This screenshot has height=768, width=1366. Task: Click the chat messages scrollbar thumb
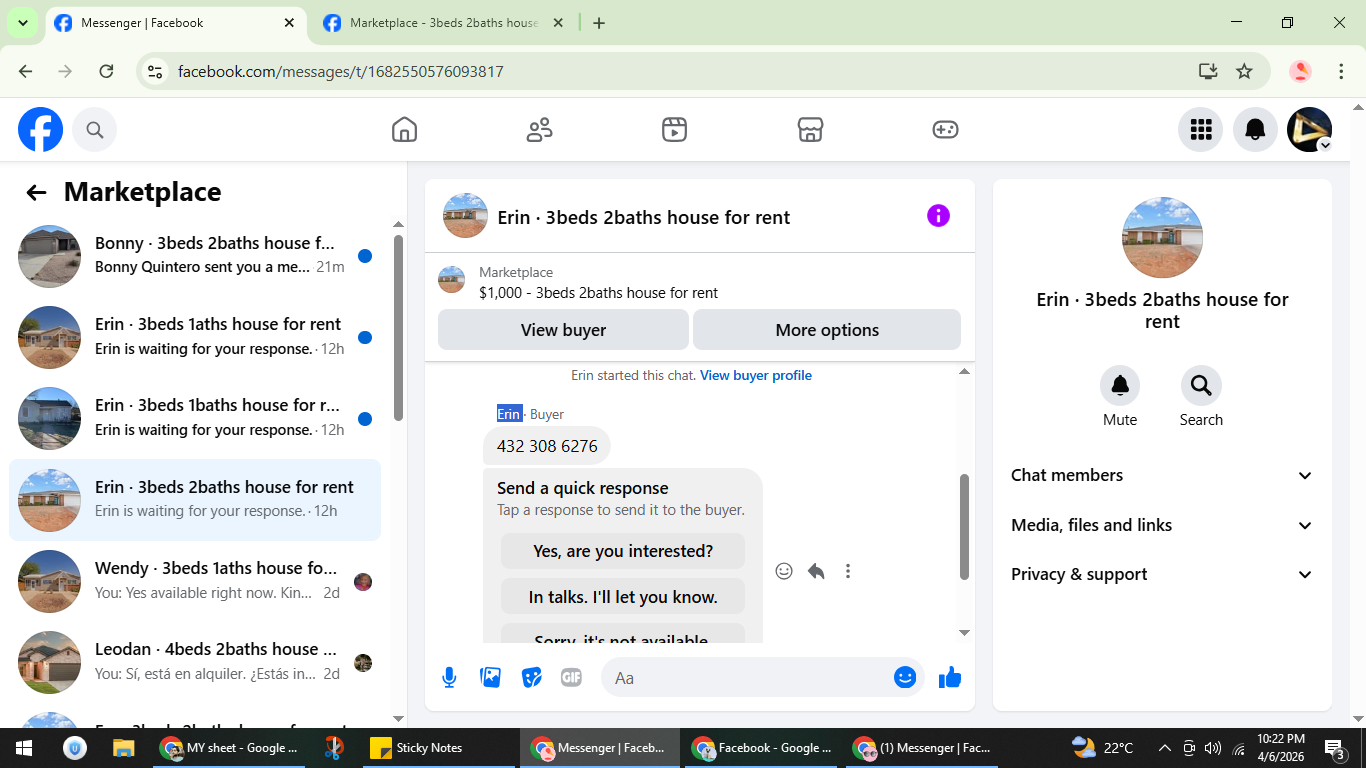tap(964, 527)
